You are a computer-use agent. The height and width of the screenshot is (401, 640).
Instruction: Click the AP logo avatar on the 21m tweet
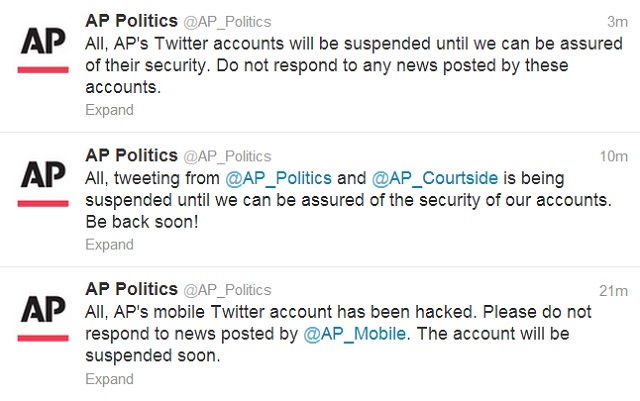[x=44, y=317]
